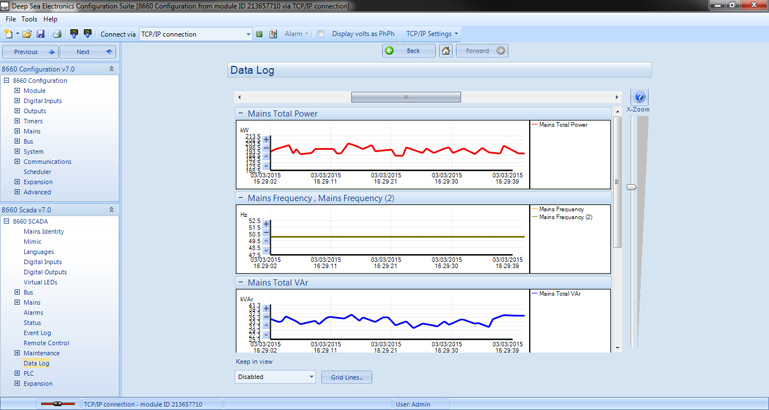Select Languages in the SCADA tree
Screen dimensions: 769x410
39,252
